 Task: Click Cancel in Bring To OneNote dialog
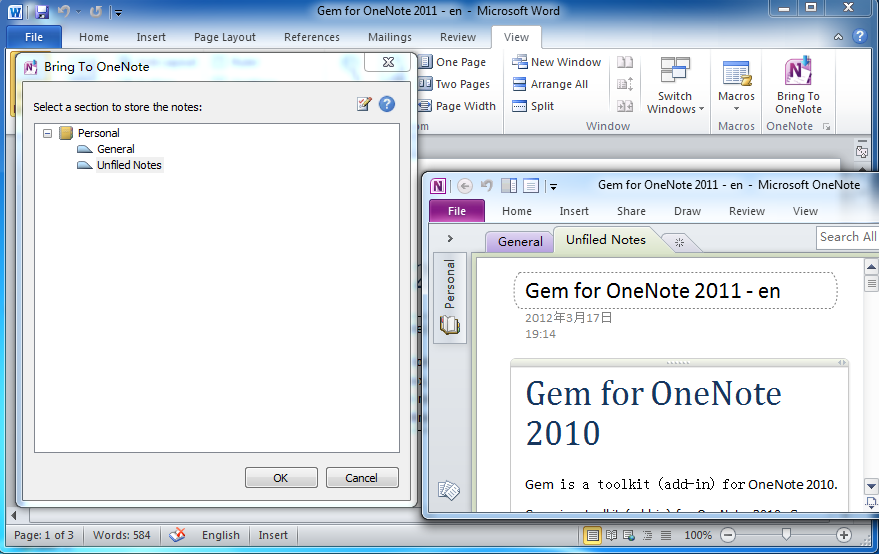click(x=362, y=478)
